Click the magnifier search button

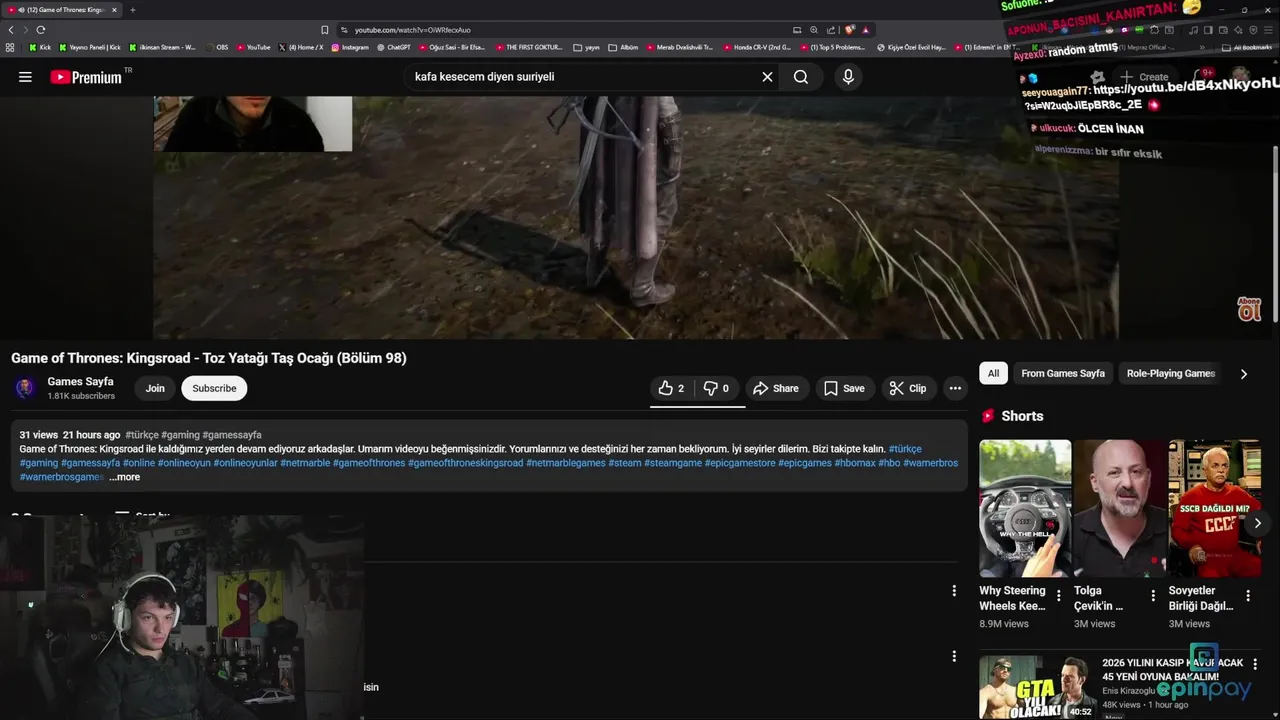coord(801,77)
